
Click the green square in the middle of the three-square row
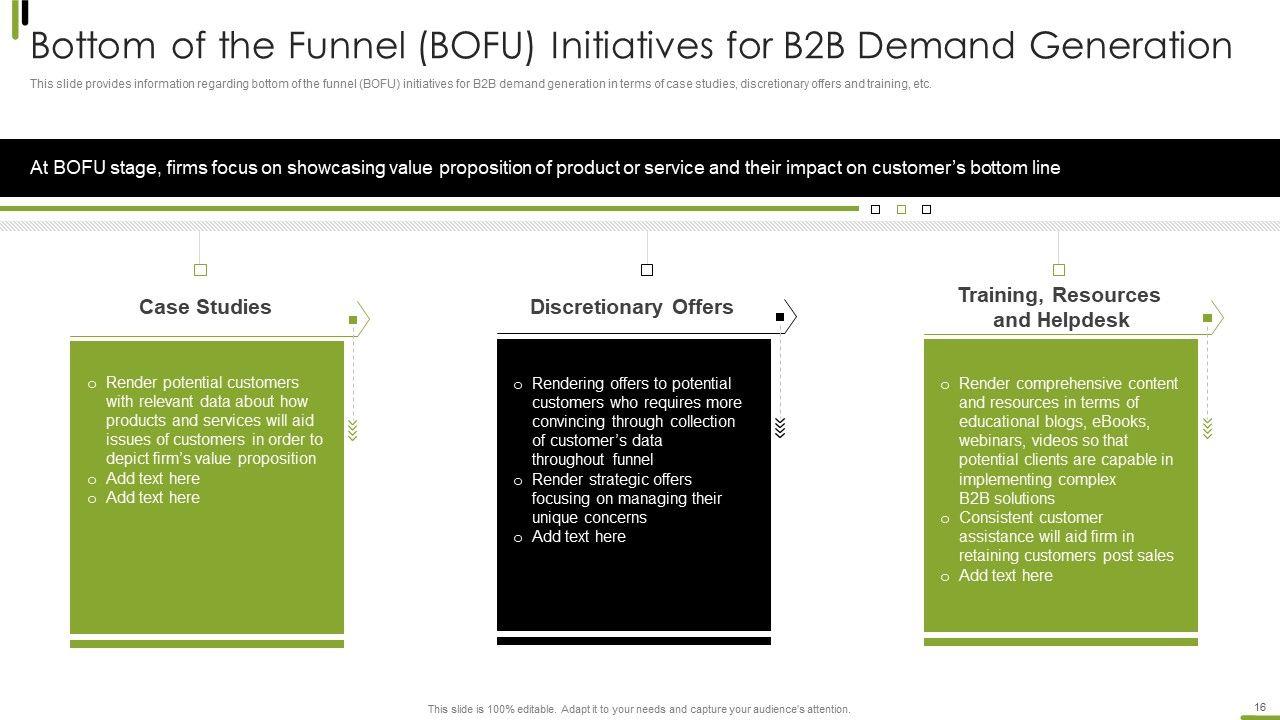click(x=901, y=210)
